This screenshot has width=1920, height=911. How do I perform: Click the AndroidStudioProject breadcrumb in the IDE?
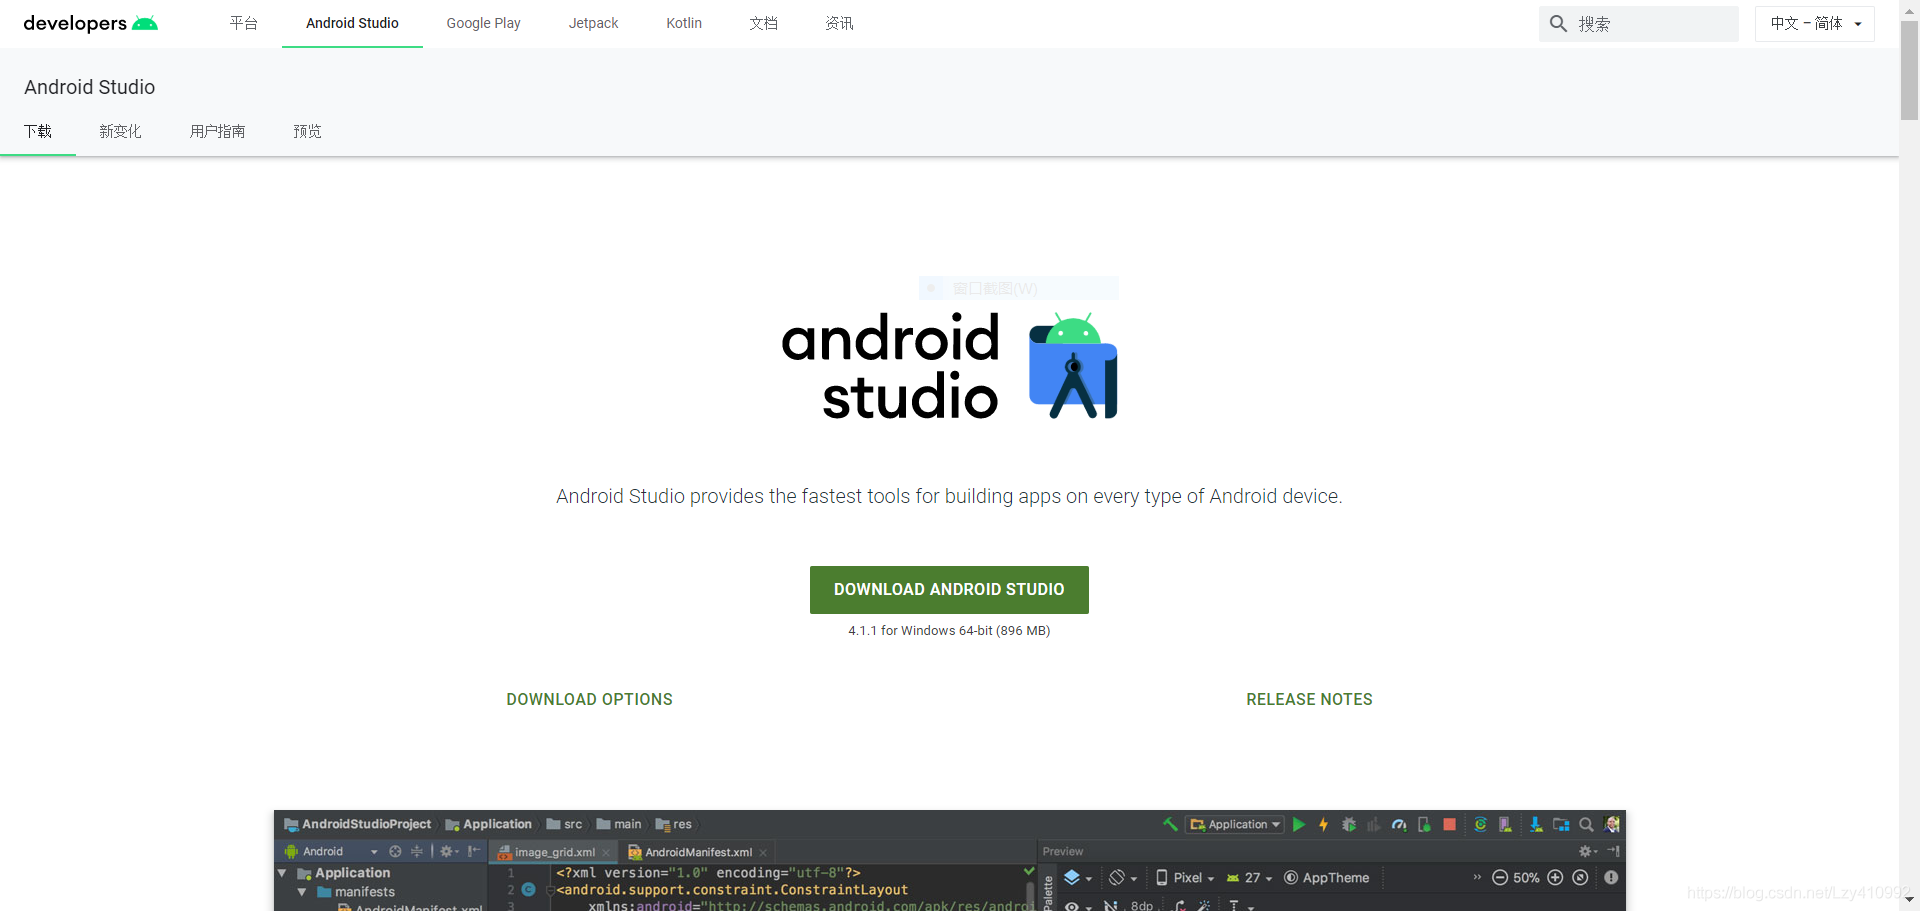[358, 825]
